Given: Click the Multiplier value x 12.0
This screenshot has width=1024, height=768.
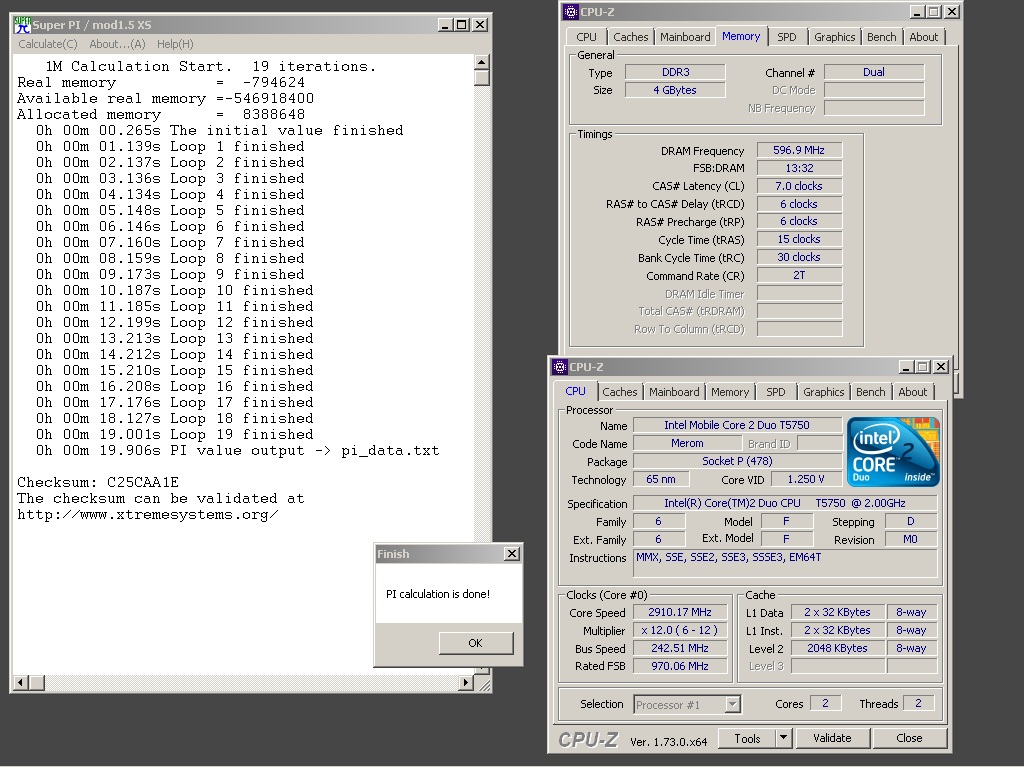Looking at the screenshot, I should coord(680,630).
